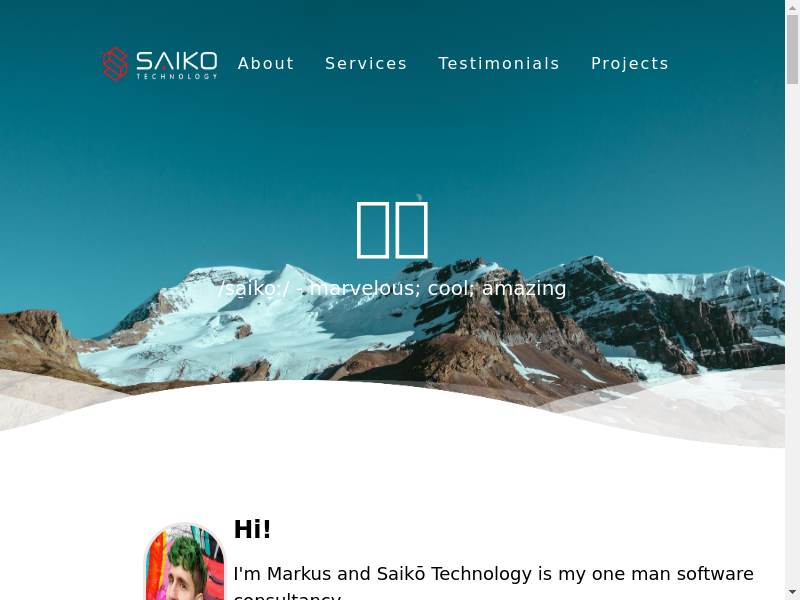Open the Testimonials nav item
This screenshot has height=600, width=800.
(x=499, y=63)
